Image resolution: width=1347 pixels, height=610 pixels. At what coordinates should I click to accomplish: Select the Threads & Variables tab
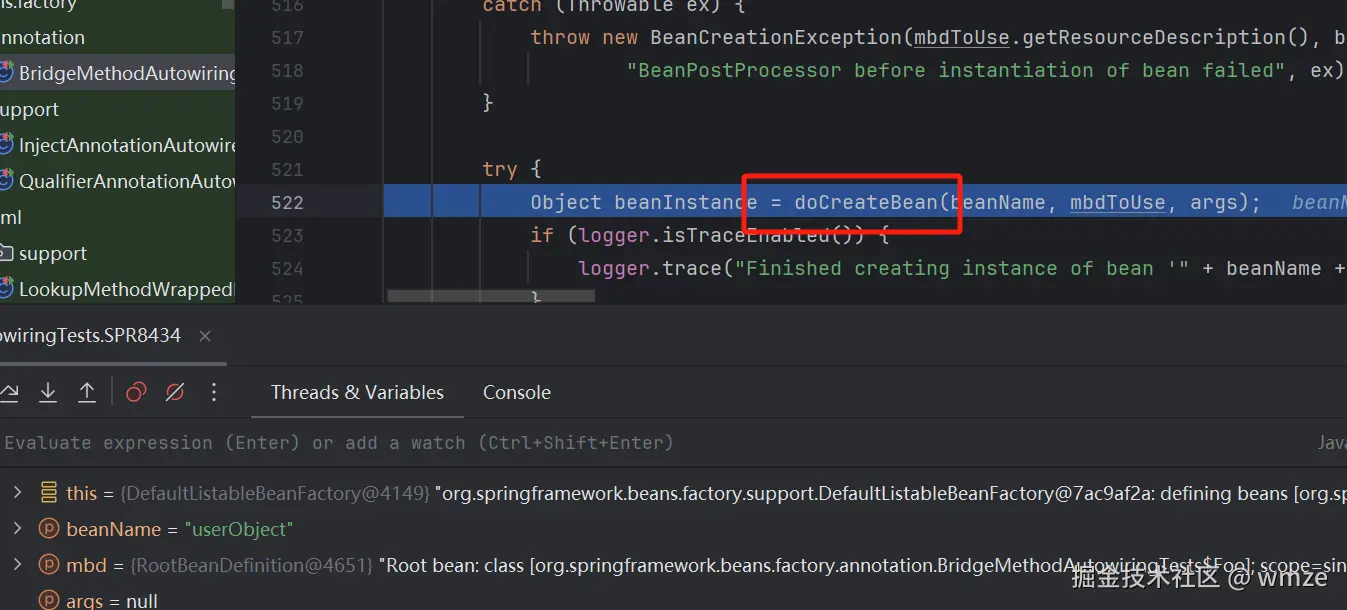point(357,393)
